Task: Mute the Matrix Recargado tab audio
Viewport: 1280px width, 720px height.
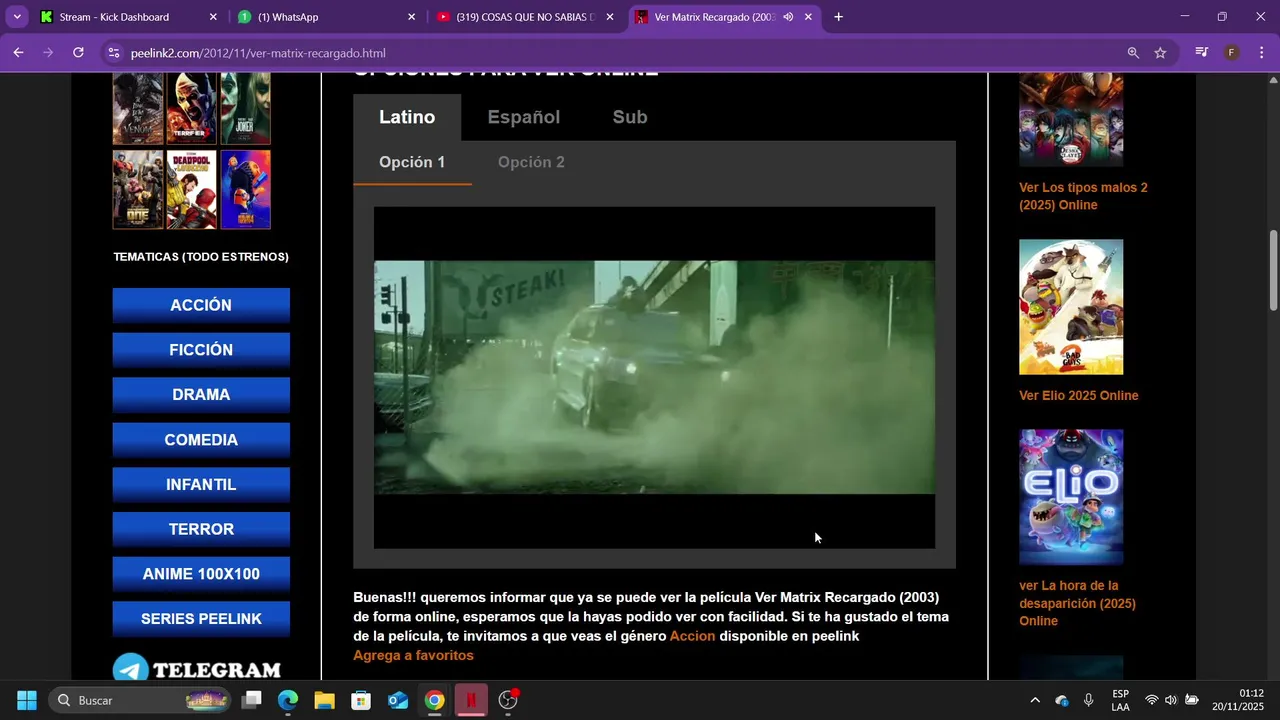Action: click(788, 17)
